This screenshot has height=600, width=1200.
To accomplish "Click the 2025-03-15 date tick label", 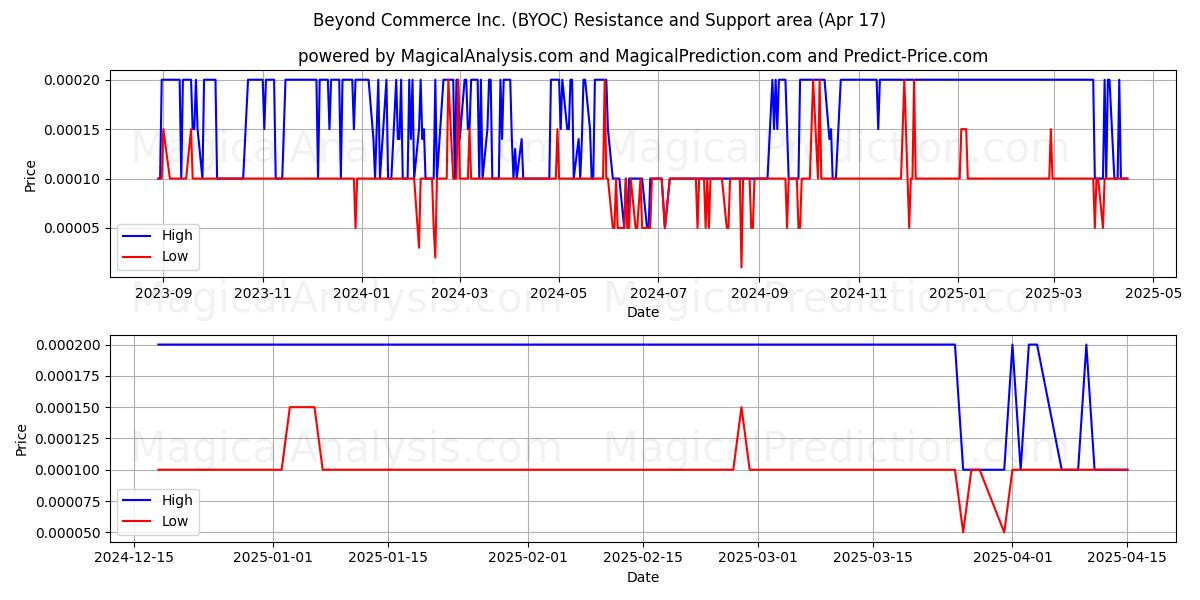I will [x=872, y=558].
